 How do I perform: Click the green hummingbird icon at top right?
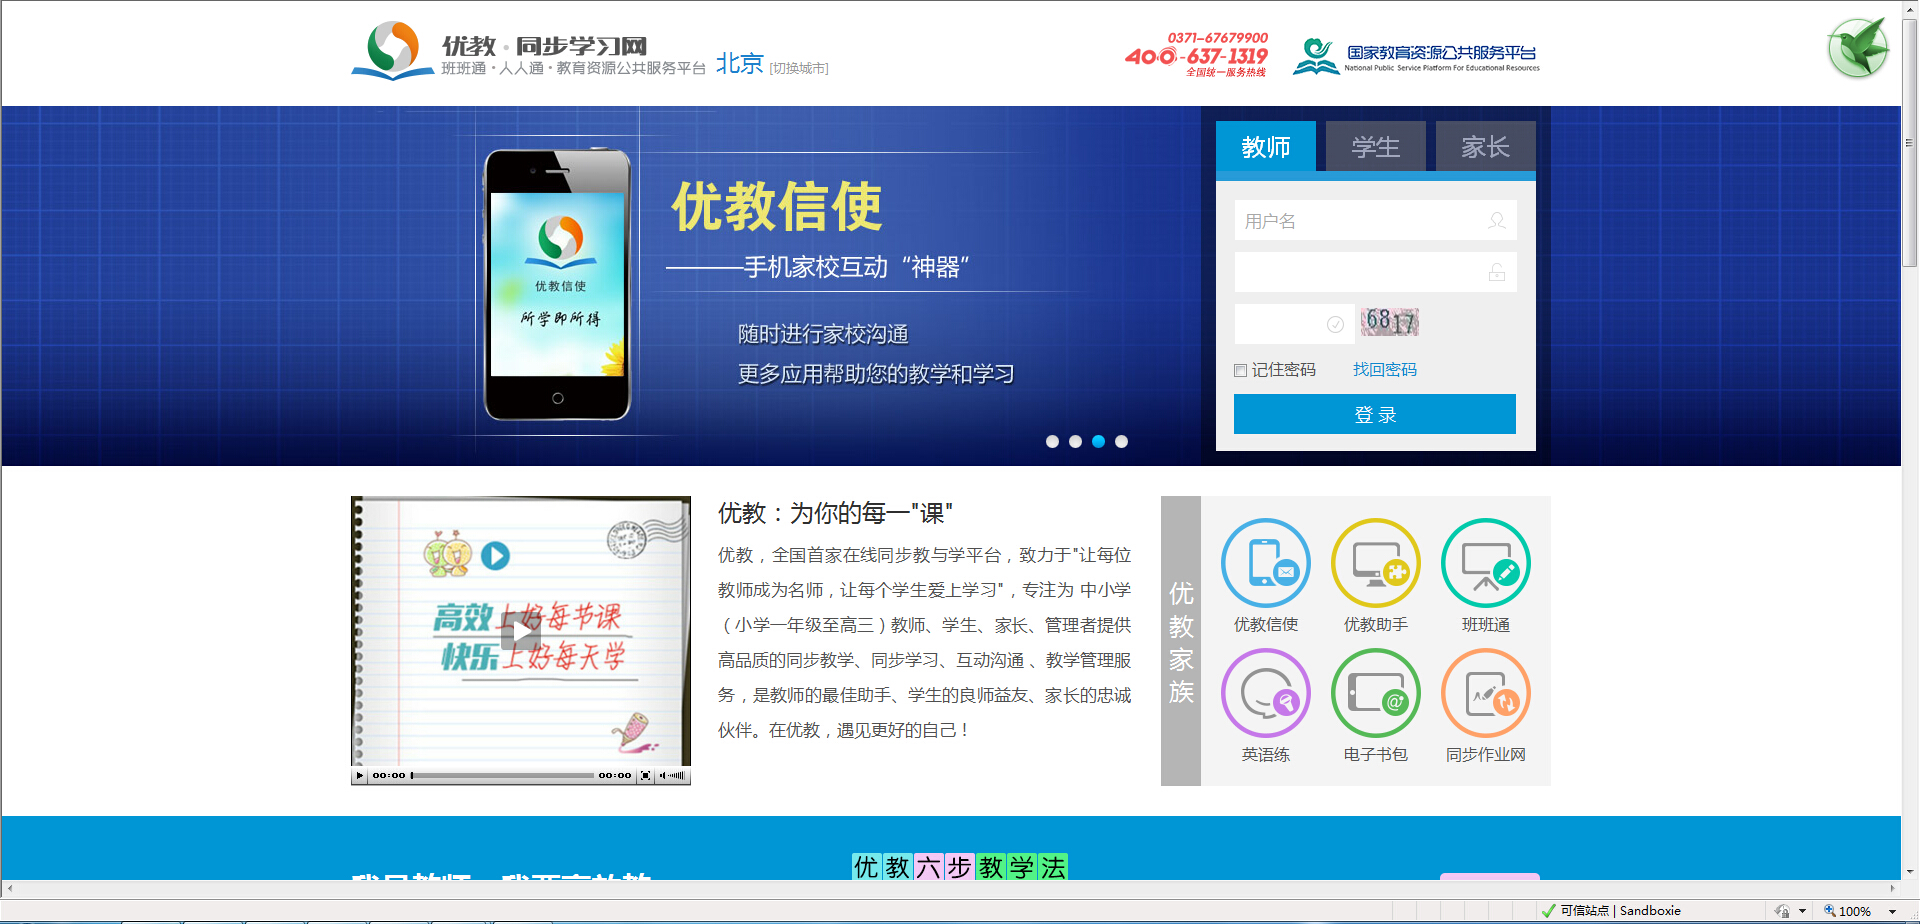[1857, 48]
